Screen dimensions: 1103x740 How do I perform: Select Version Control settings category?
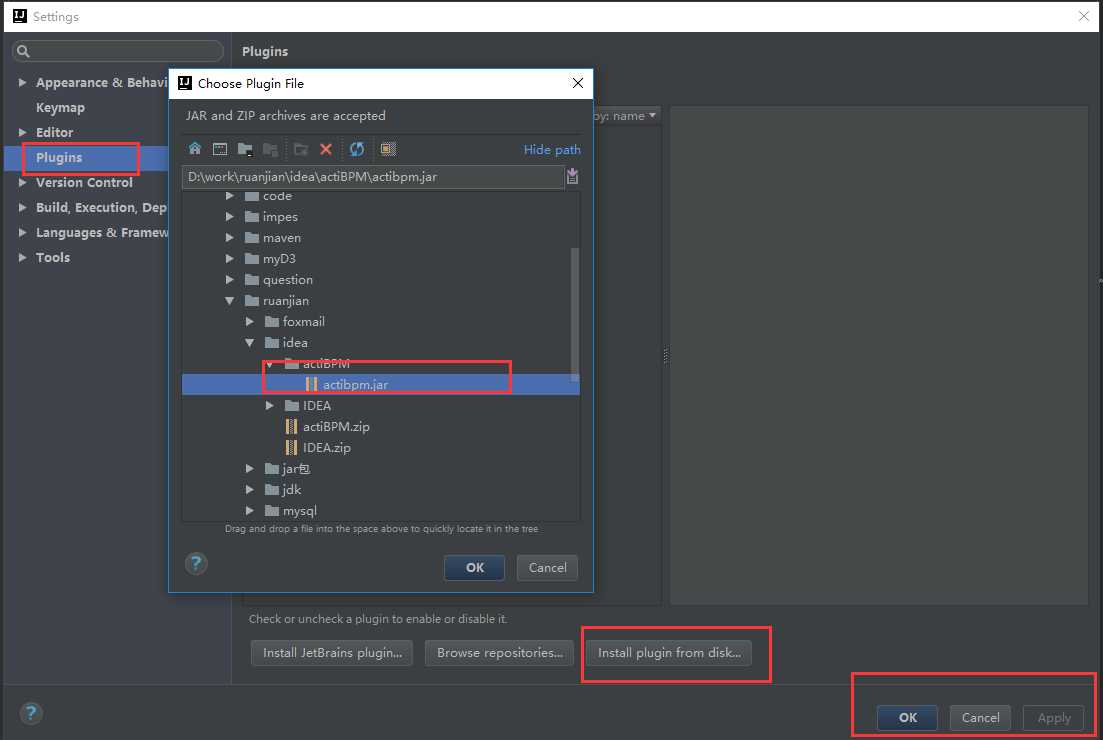click(84, 182)
